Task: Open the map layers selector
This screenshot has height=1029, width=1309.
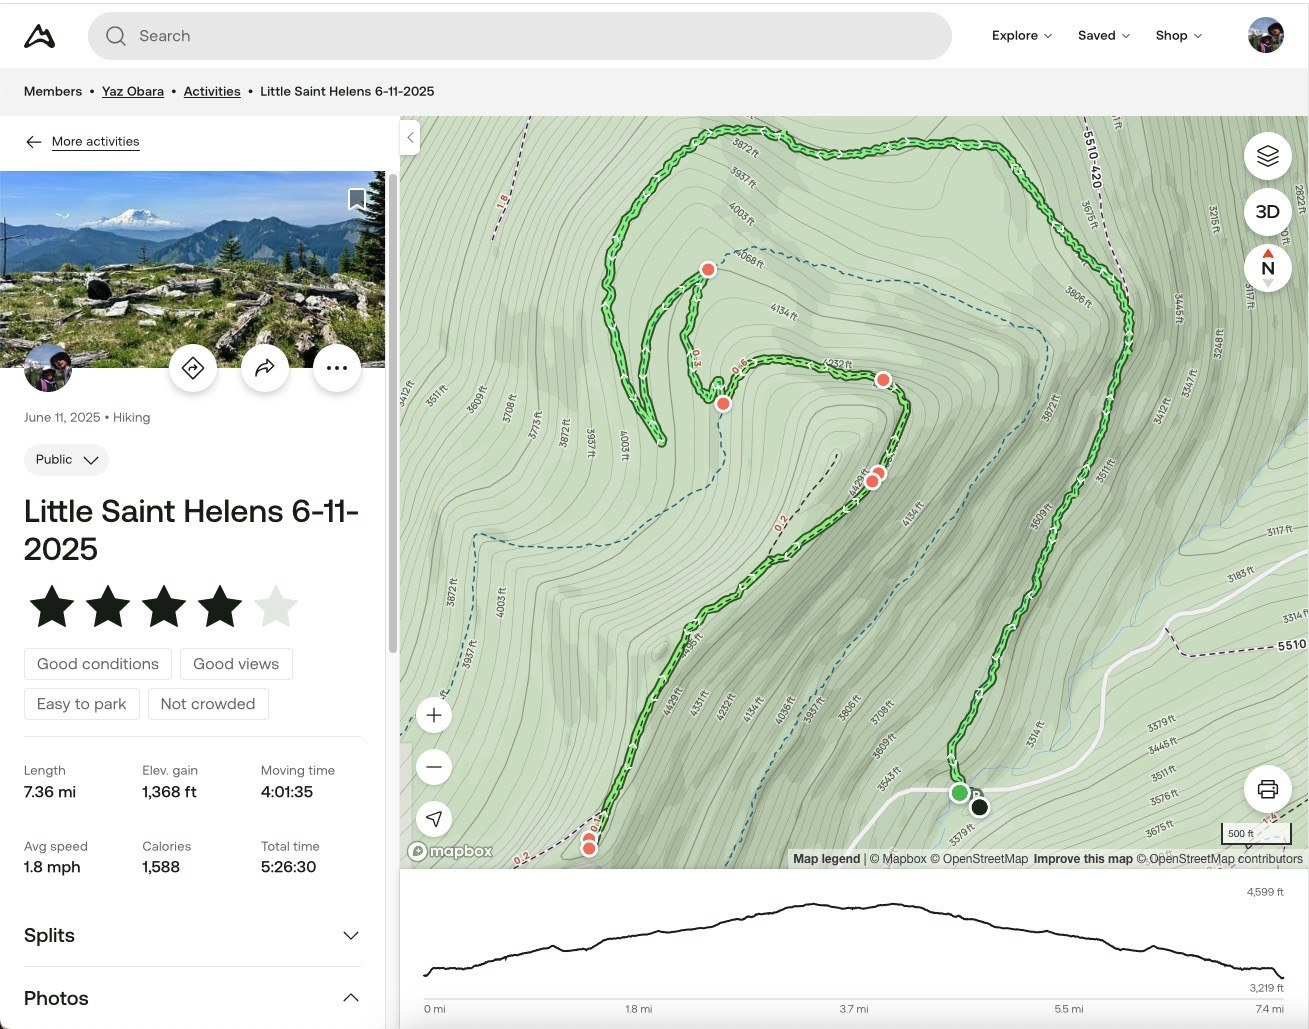Action: [x=1267, y=156]
